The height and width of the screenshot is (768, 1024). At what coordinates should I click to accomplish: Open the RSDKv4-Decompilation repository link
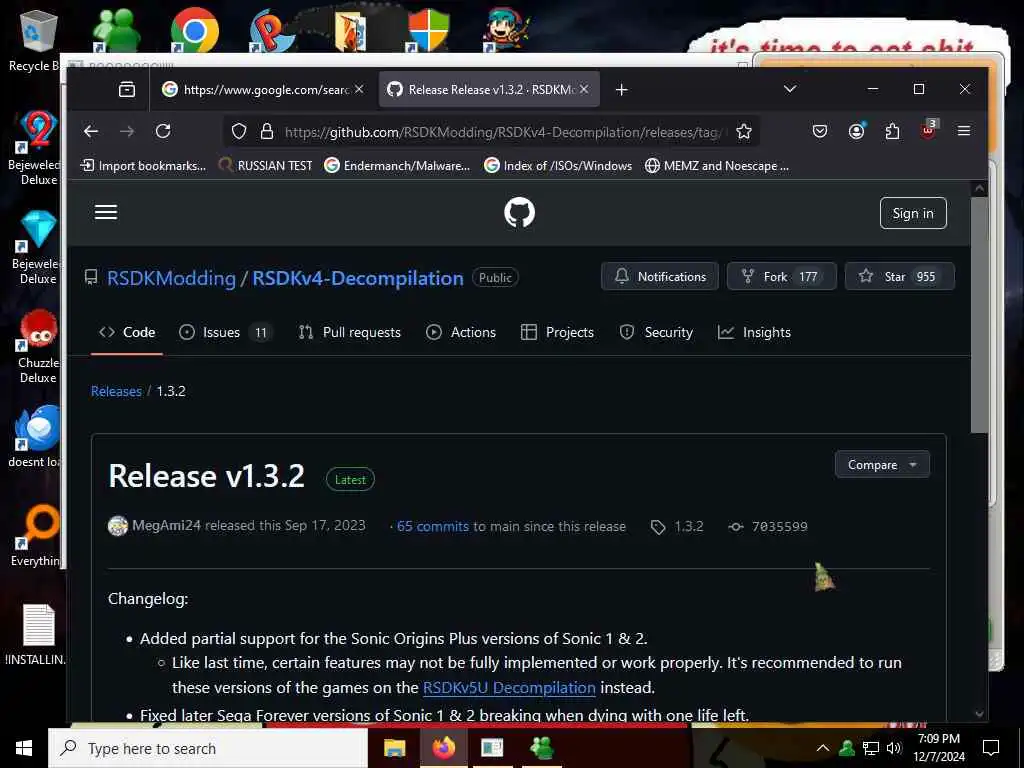click(358, 278)
